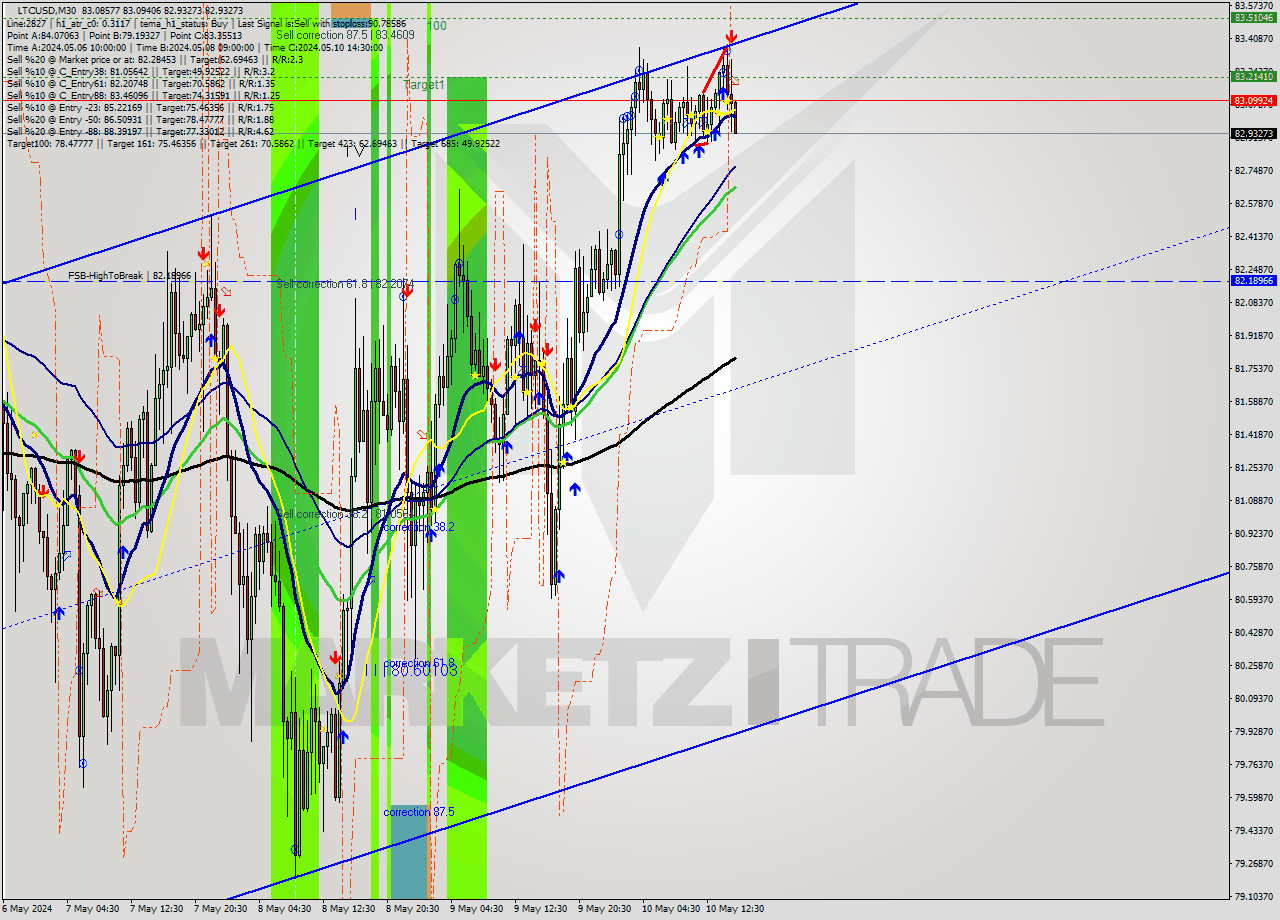Image resolution: width=1280 pixels, height=920 pixels.
Task: Click the 'Sell %20 @ Entry -50: 86.50931' line
Action: point(140,119)
